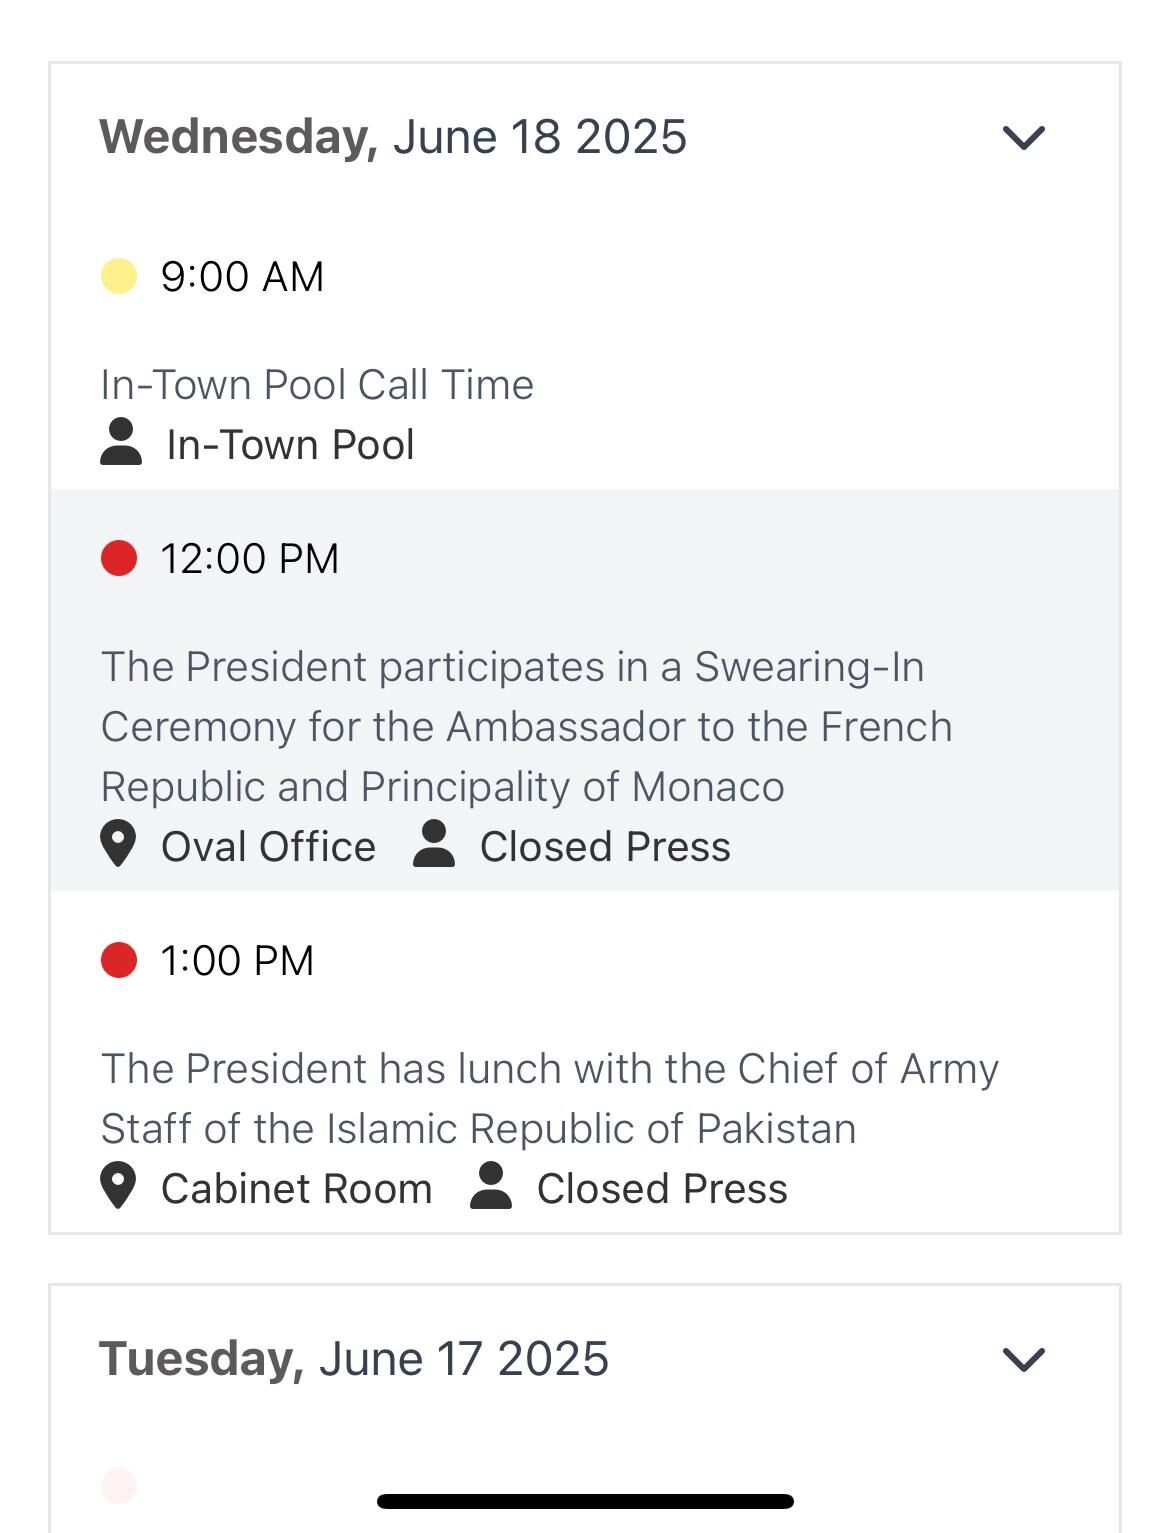
Task: Click the person icon at 1:00 PM Closed Press
Action: (491, 1186)
